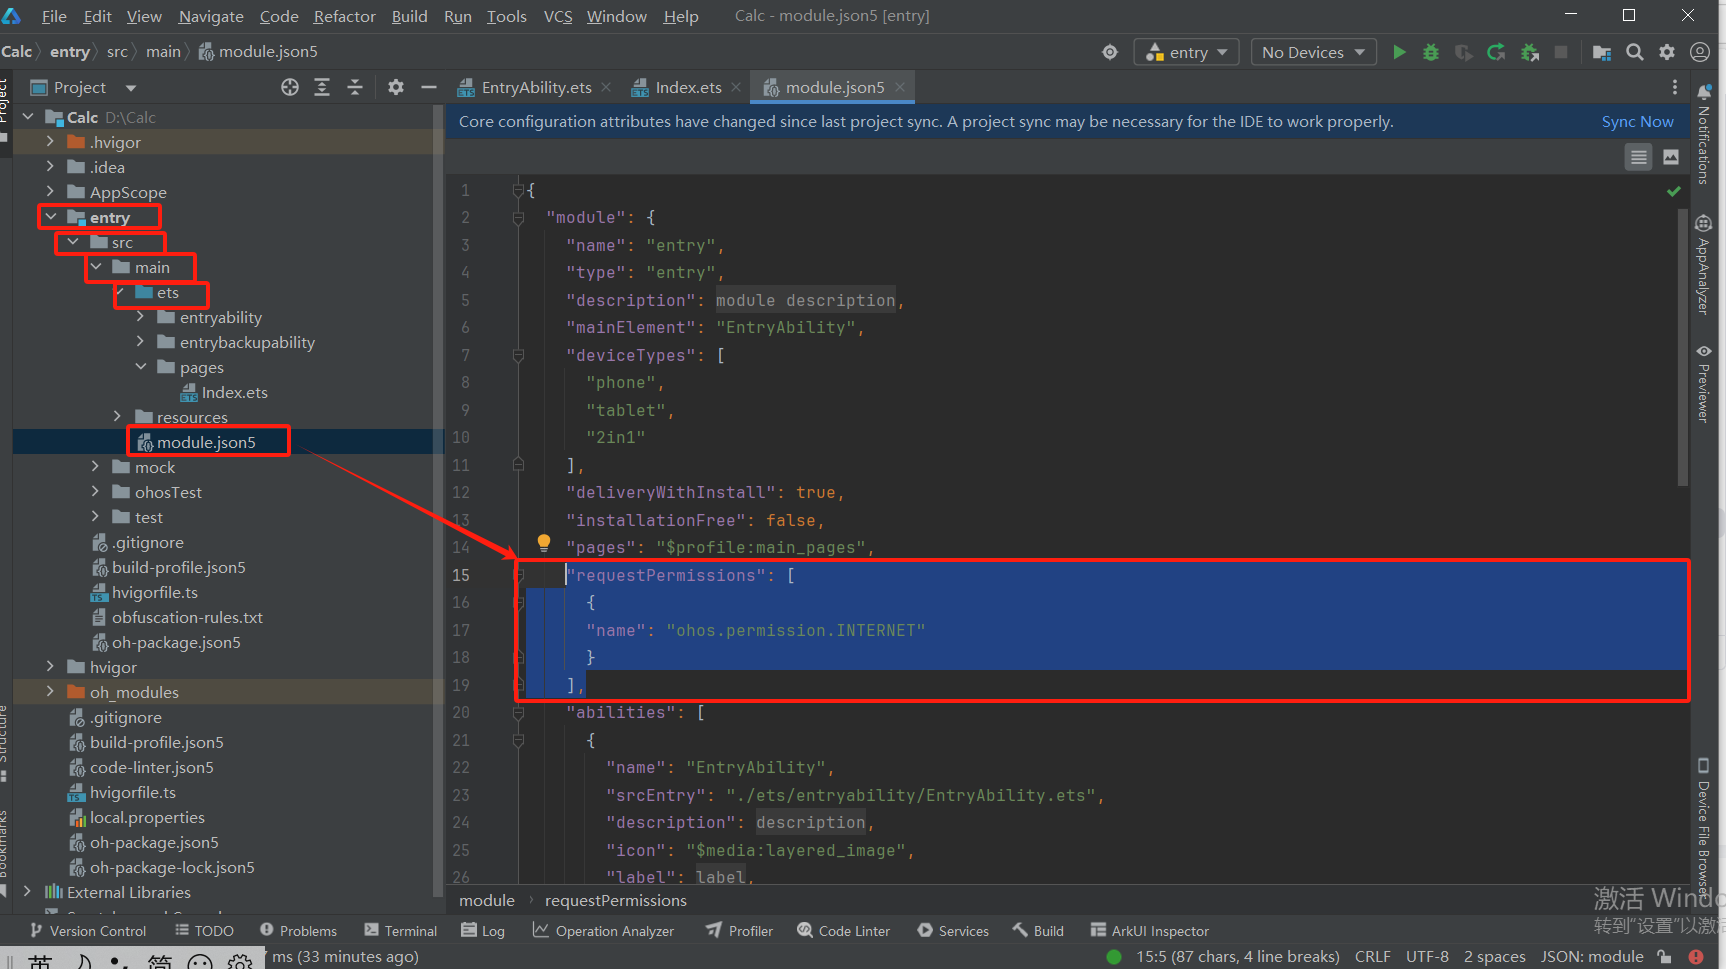This screenshot has width=1726, height=969.
Task: Open Version Control tool window
Action: [87, 930]
